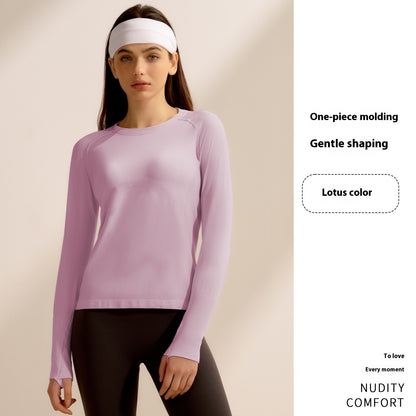Click the Lotus color dashed label box
Image resolution: width=416 pixels, height=416 pixels.
pyautogui.click(x=350, y=193)
